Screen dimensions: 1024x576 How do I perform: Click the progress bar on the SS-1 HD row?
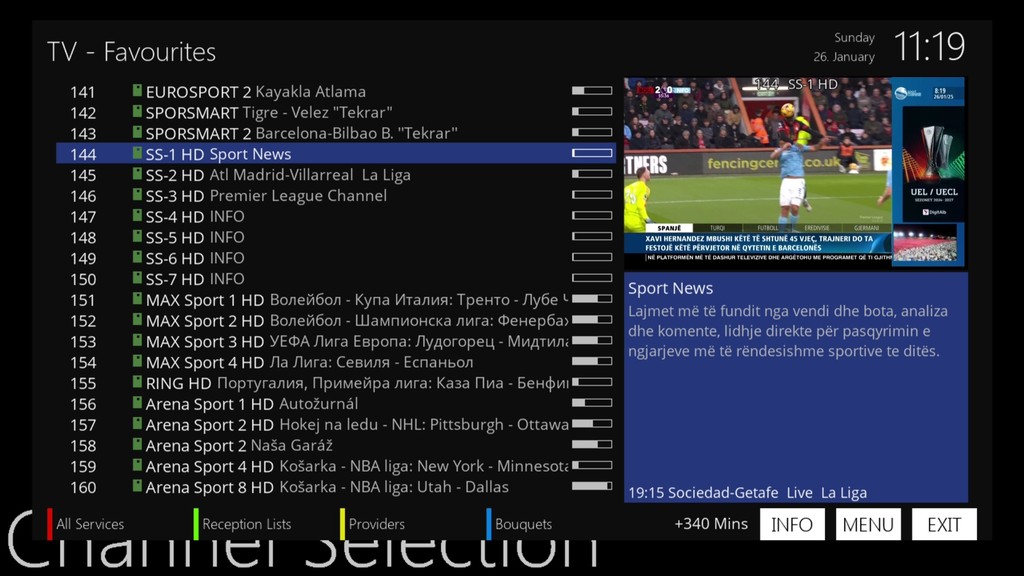click(x=592, y=153)
